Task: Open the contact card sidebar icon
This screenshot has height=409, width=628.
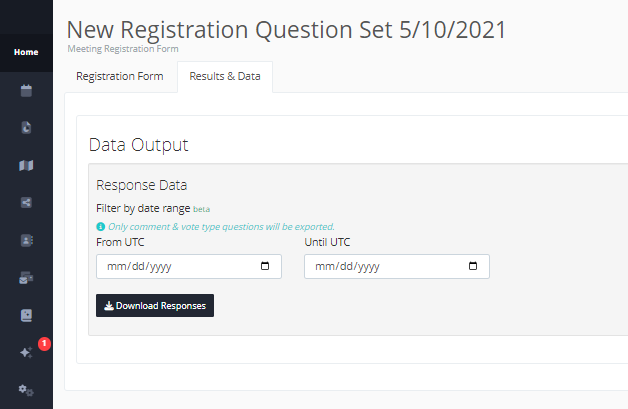Action: 26,240
